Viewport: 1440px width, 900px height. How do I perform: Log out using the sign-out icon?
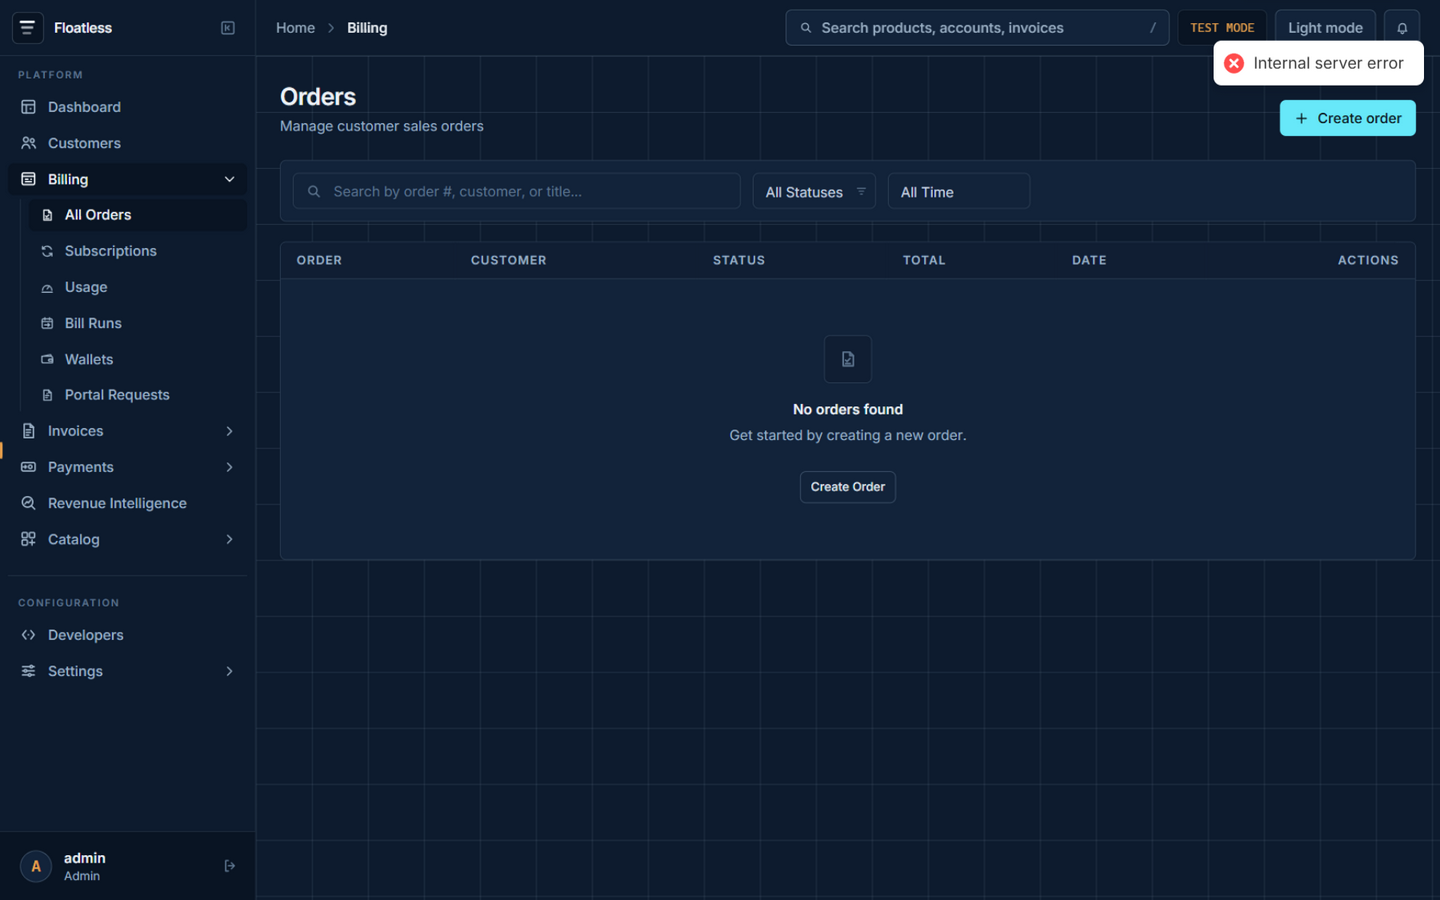tap(229, 866)
